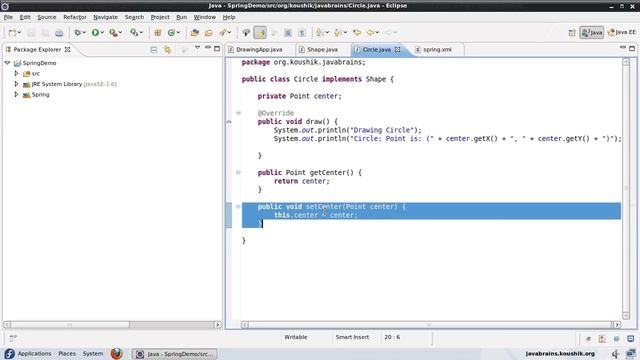Collapse All in Package Explorer
The width and height of the screenshot is (640, 360).
(x=154, y=50)
